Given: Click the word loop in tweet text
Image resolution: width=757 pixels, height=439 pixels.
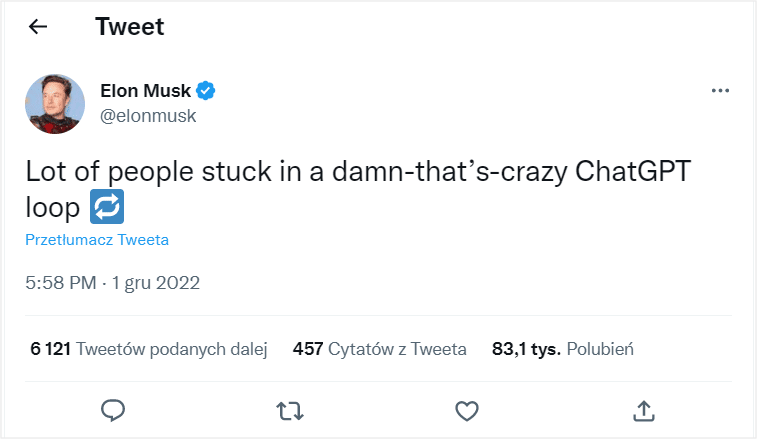Looking at the screenshot, I should 52,208.
